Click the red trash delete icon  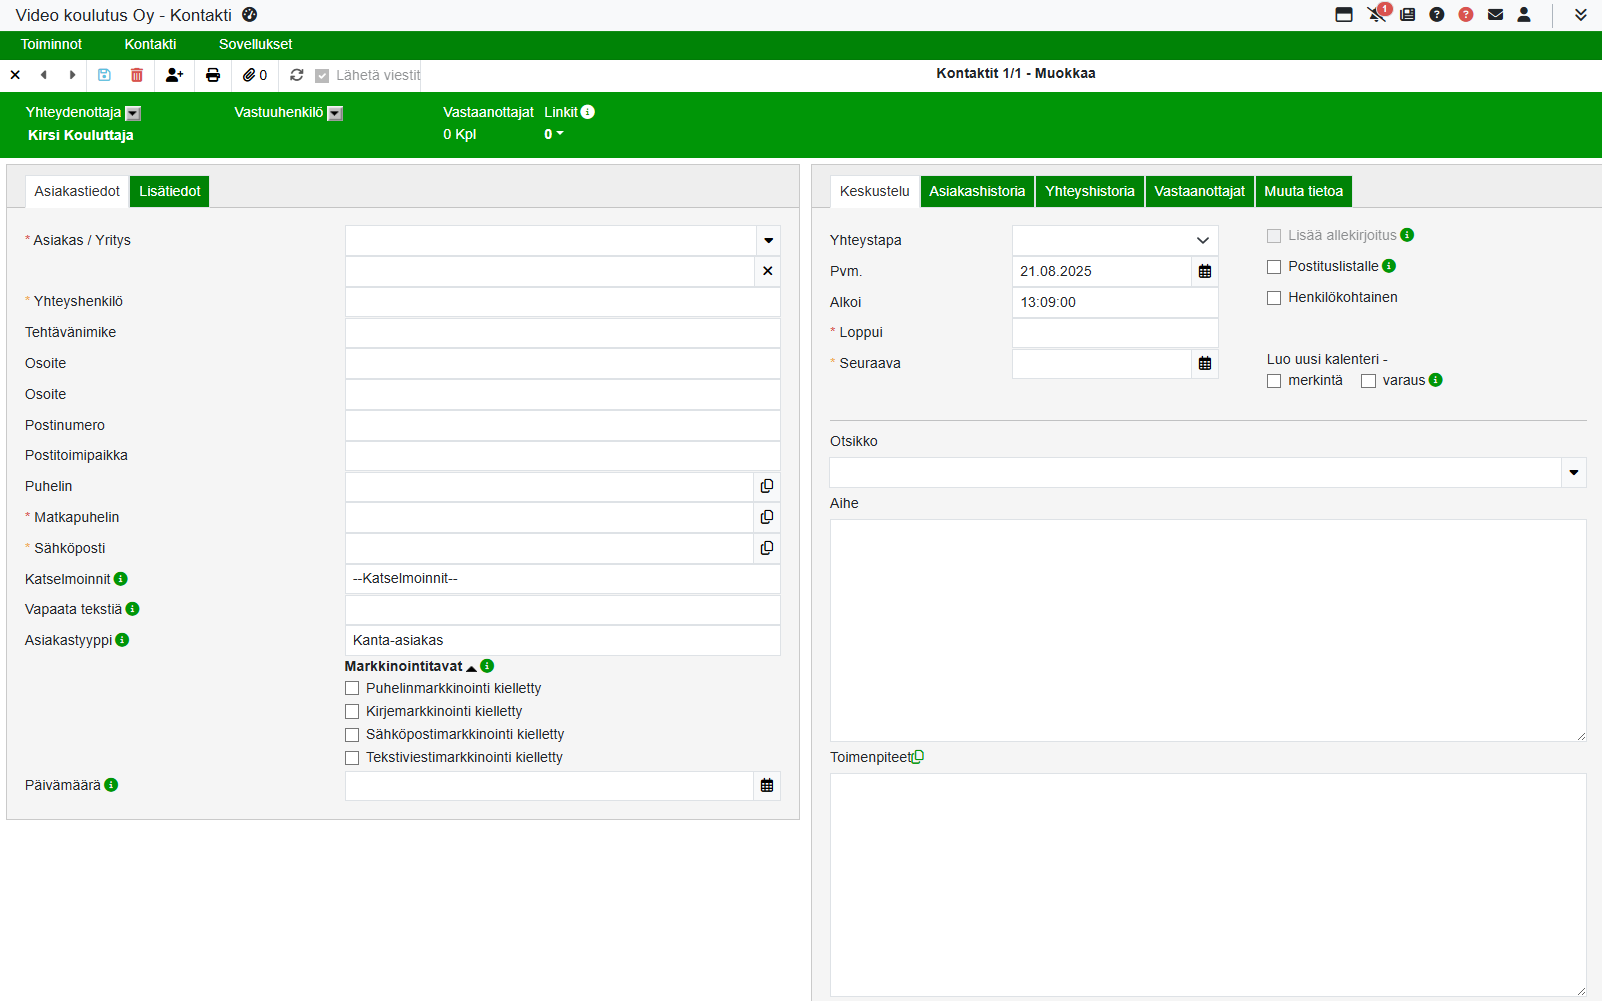[137, 75]
